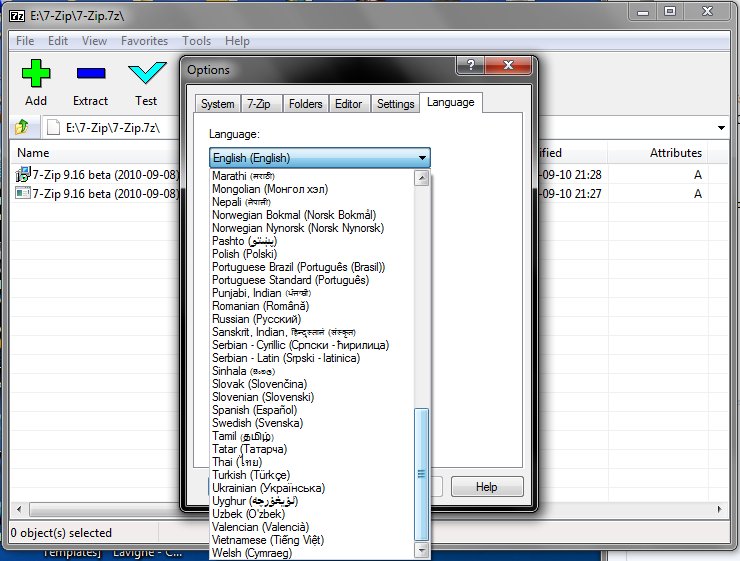Image resolution: width=740 pixels, height=561 pixels.
Task: Select Serbian - Cyrillic language
Action: click(311, 345)
